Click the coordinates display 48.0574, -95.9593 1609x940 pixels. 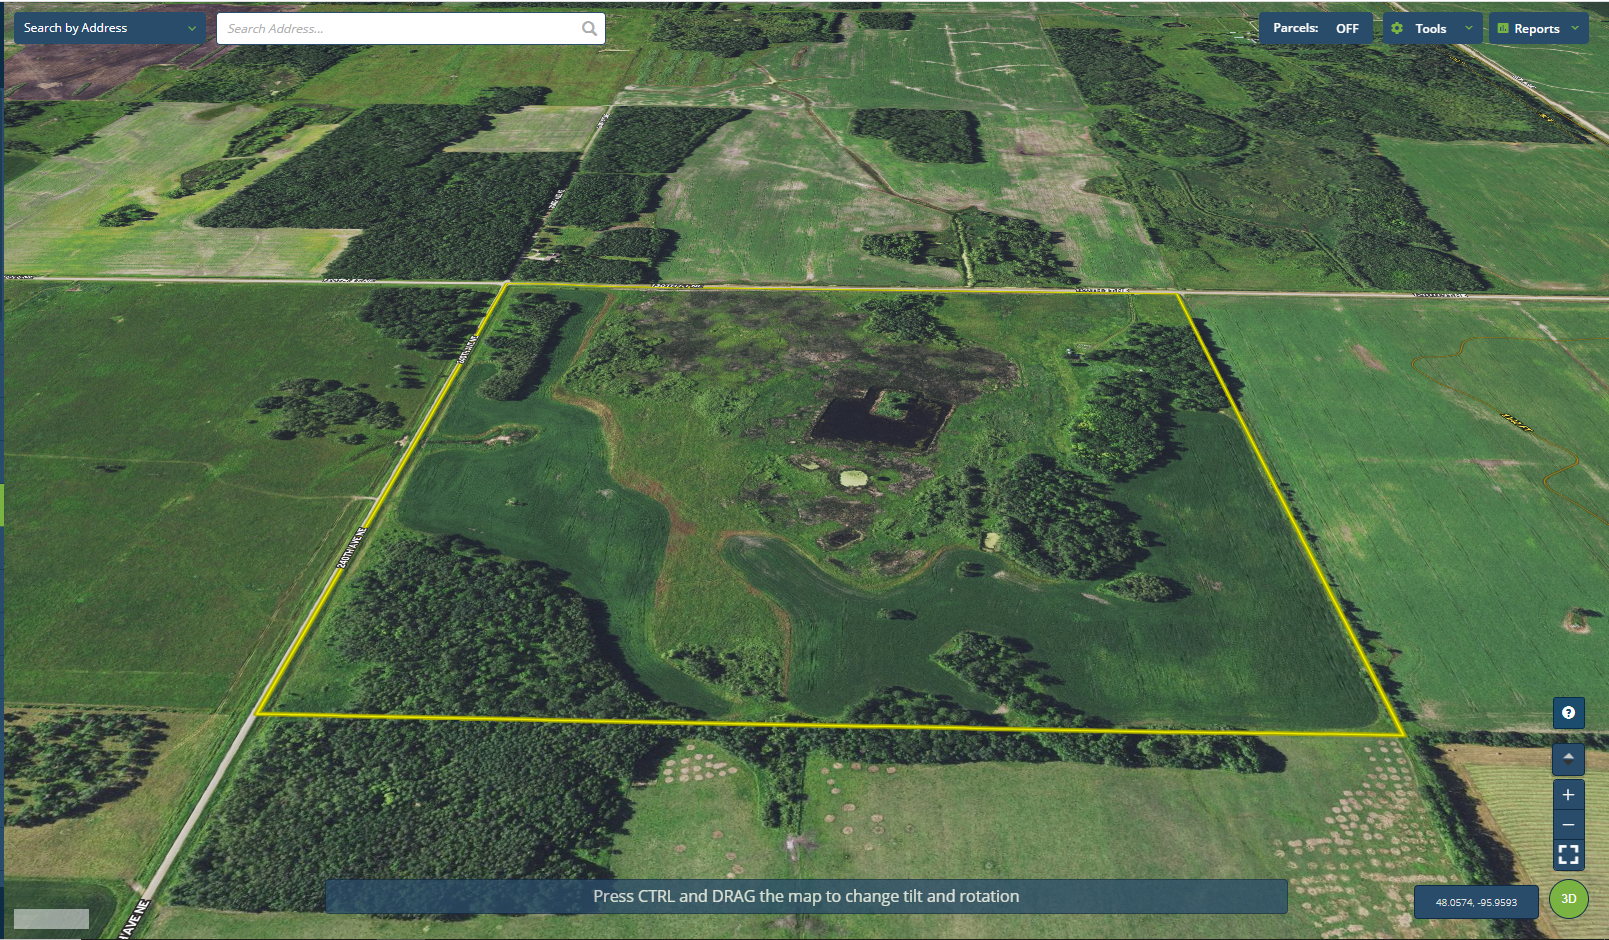1476,902
